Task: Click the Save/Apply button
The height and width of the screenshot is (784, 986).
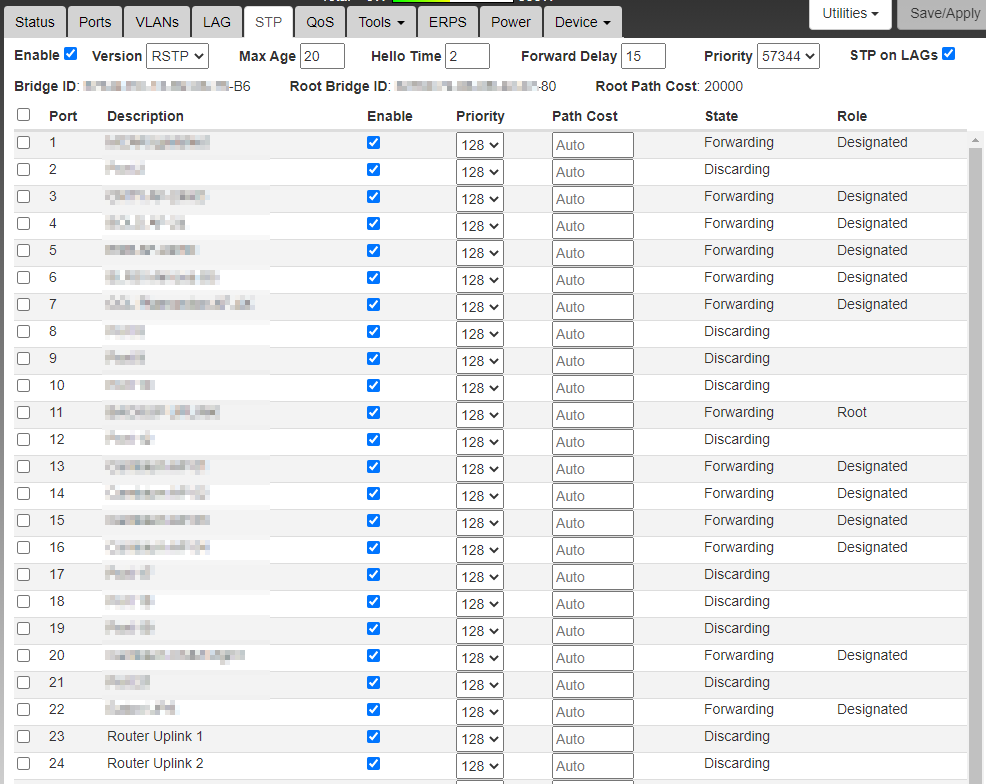Action: pos(943,14)
